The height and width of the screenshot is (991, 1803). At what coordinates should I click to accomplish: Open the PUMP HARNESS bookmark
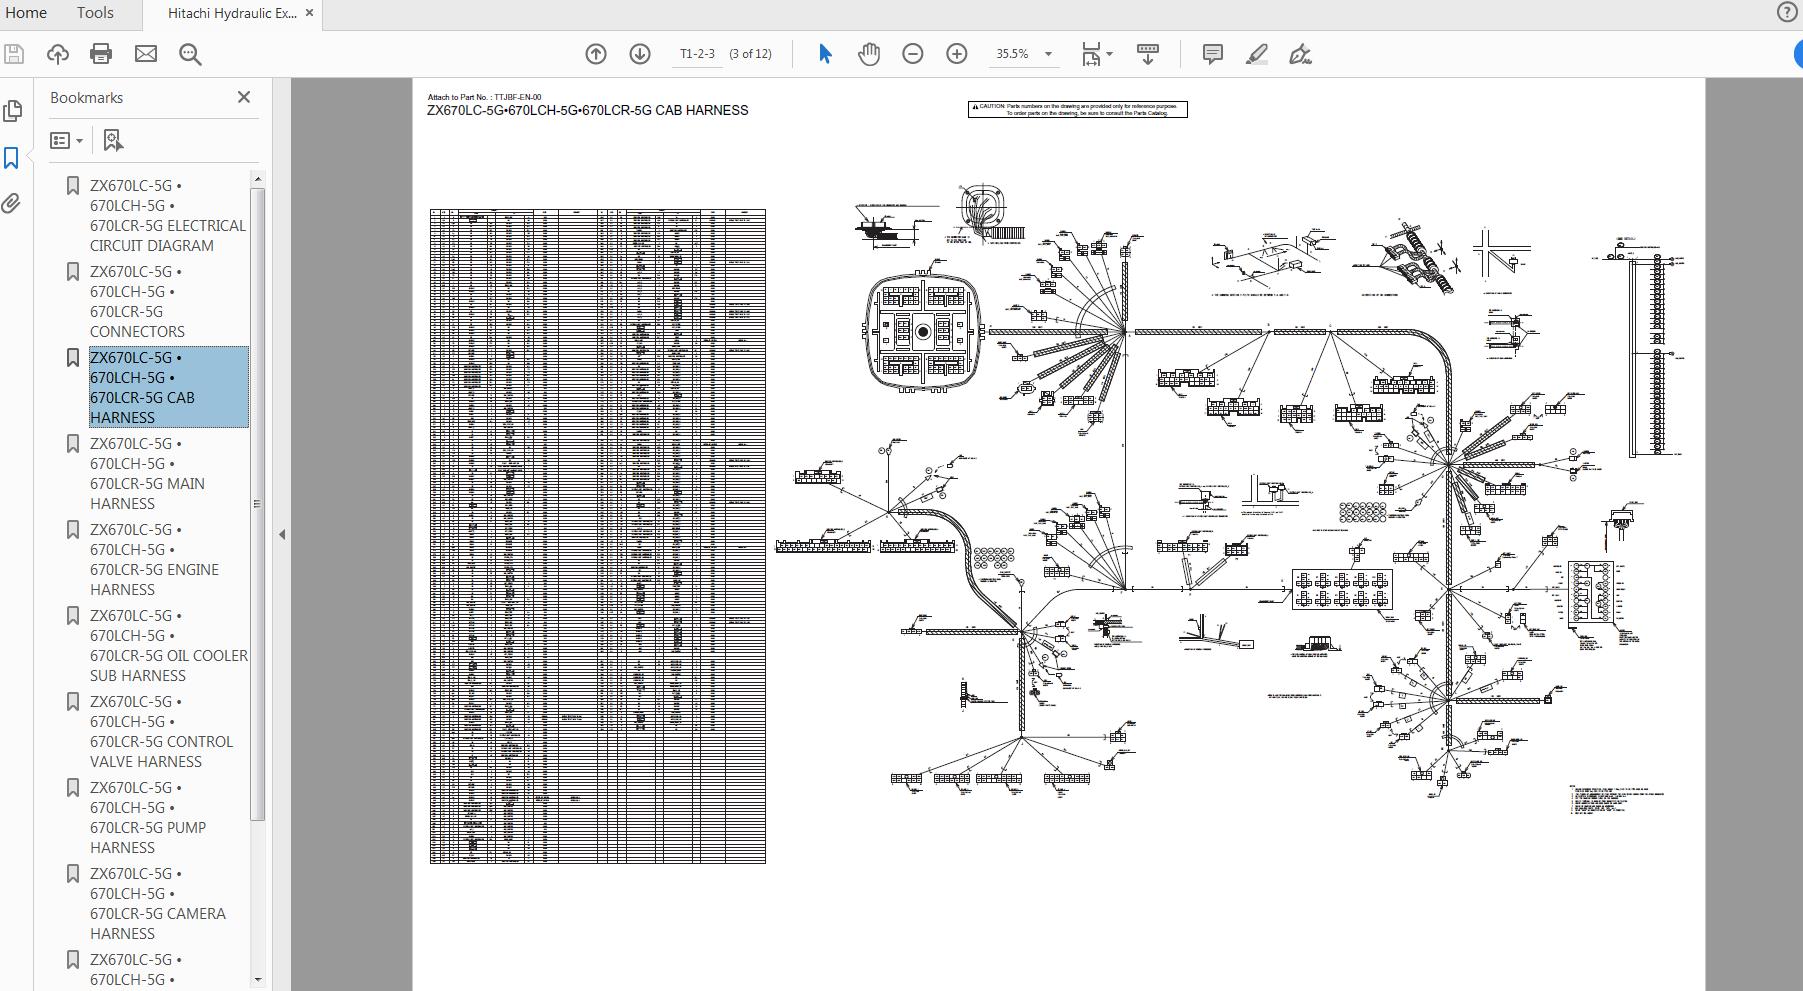point(148,817)
